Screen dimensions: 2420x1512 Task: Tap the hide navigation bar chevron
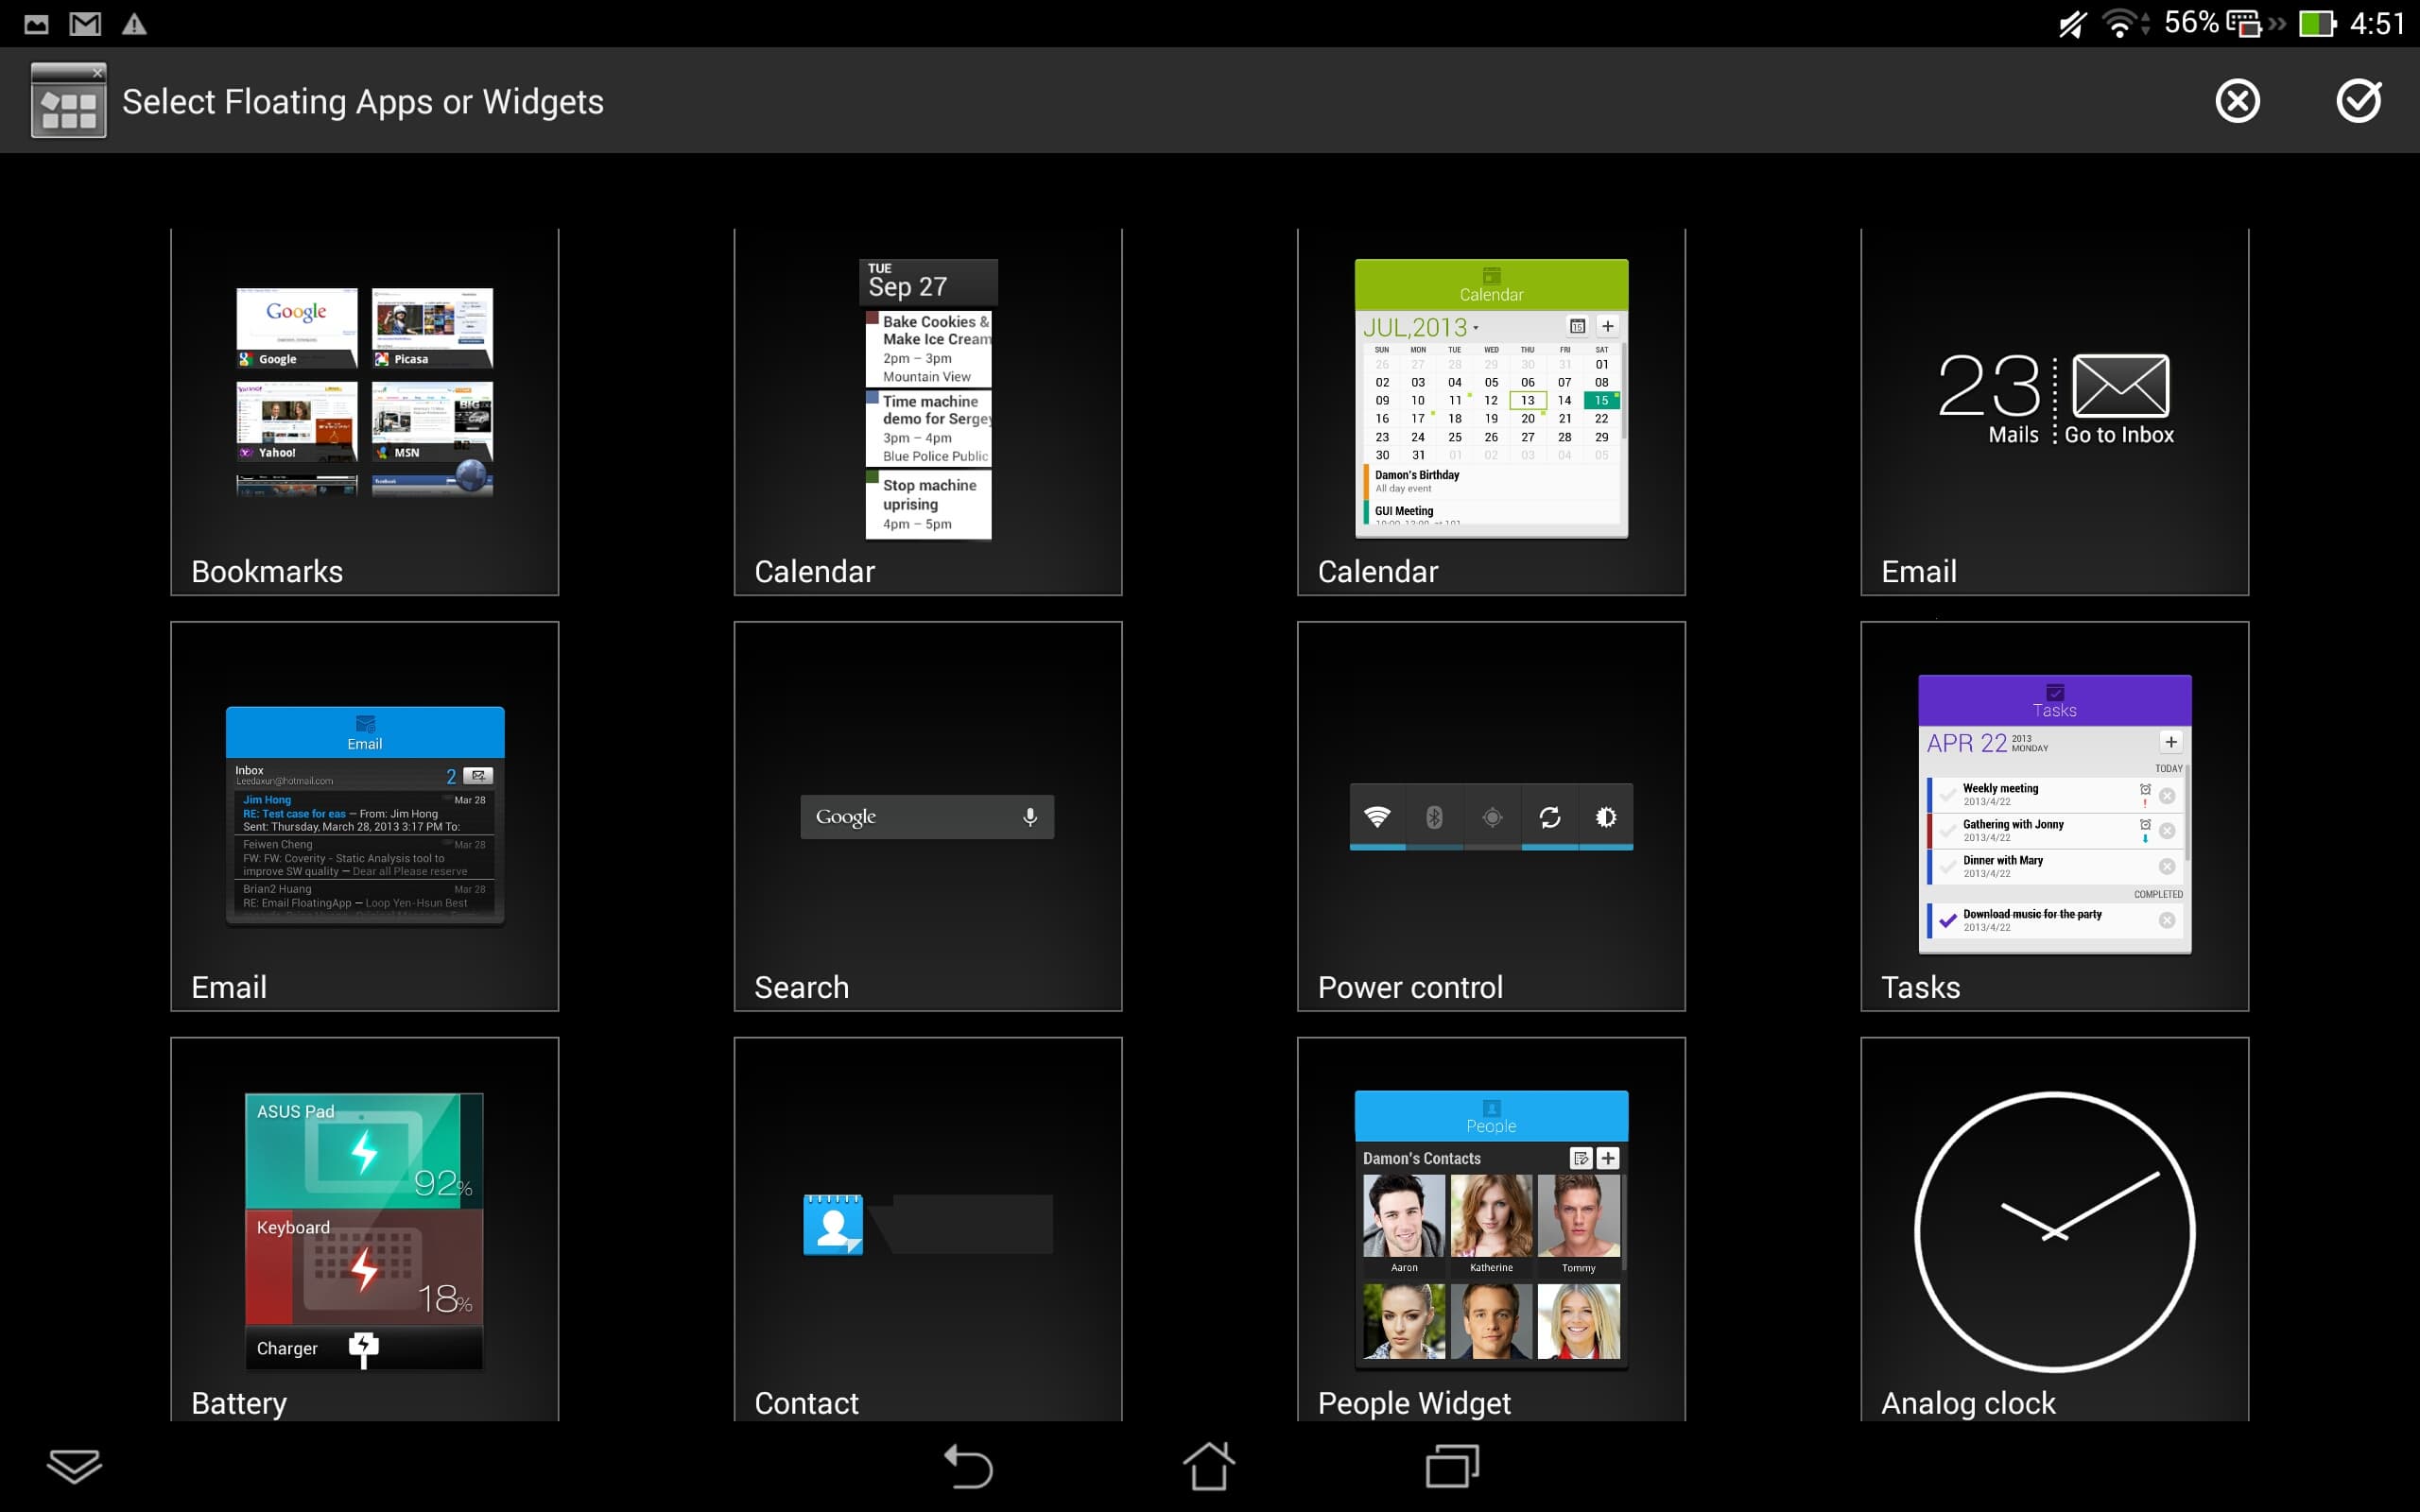pyautogui.click(x=74, y=1466)
